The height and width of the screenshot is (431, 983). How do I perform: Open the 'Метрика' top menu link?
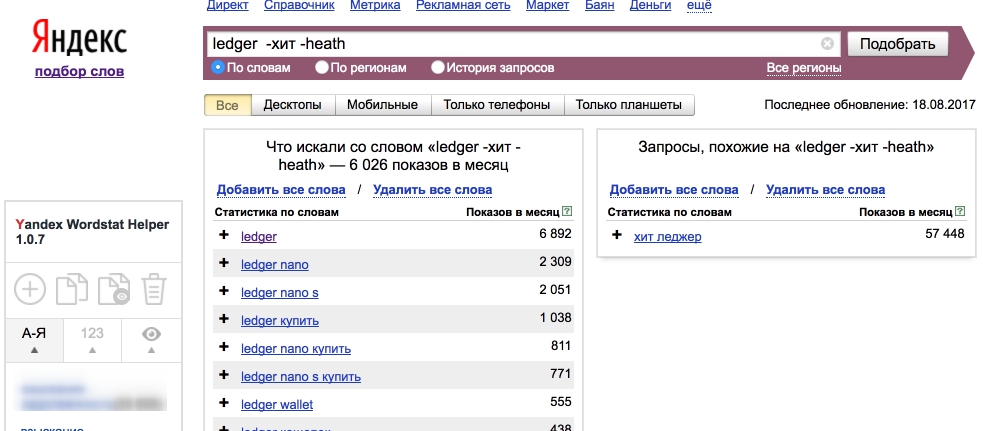point(375,6)
